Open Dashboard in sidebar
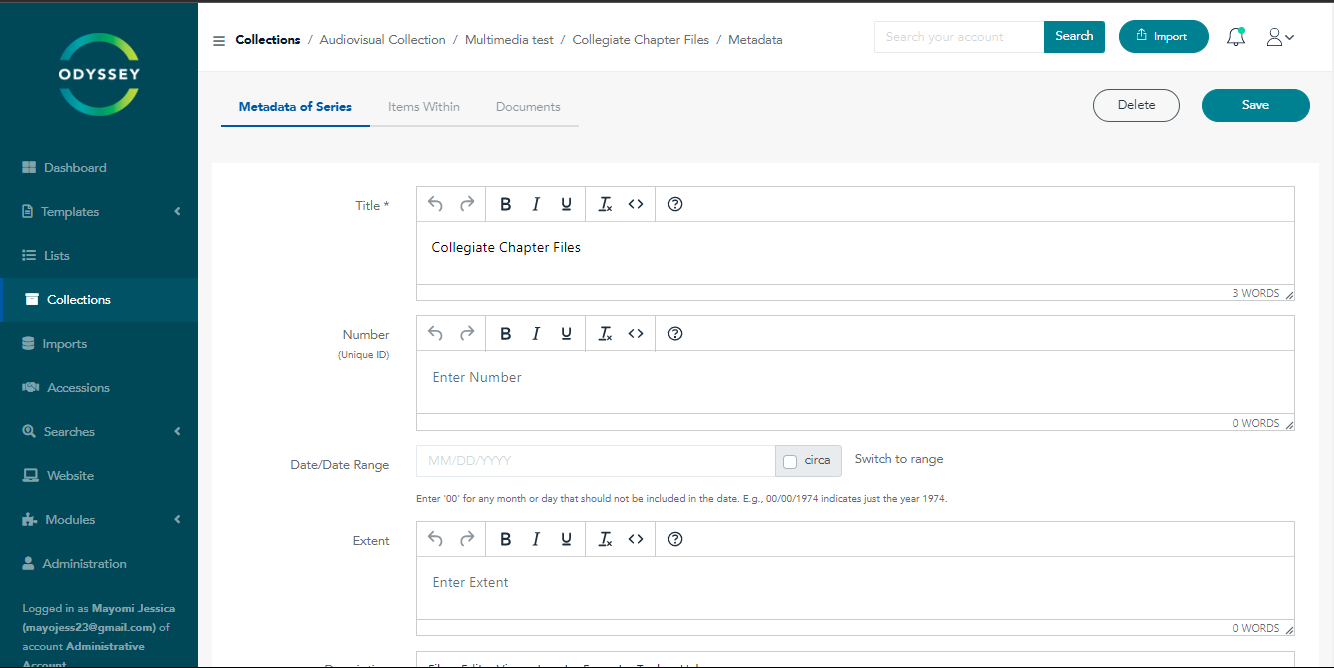1334x668 pixels. (99, 168)
